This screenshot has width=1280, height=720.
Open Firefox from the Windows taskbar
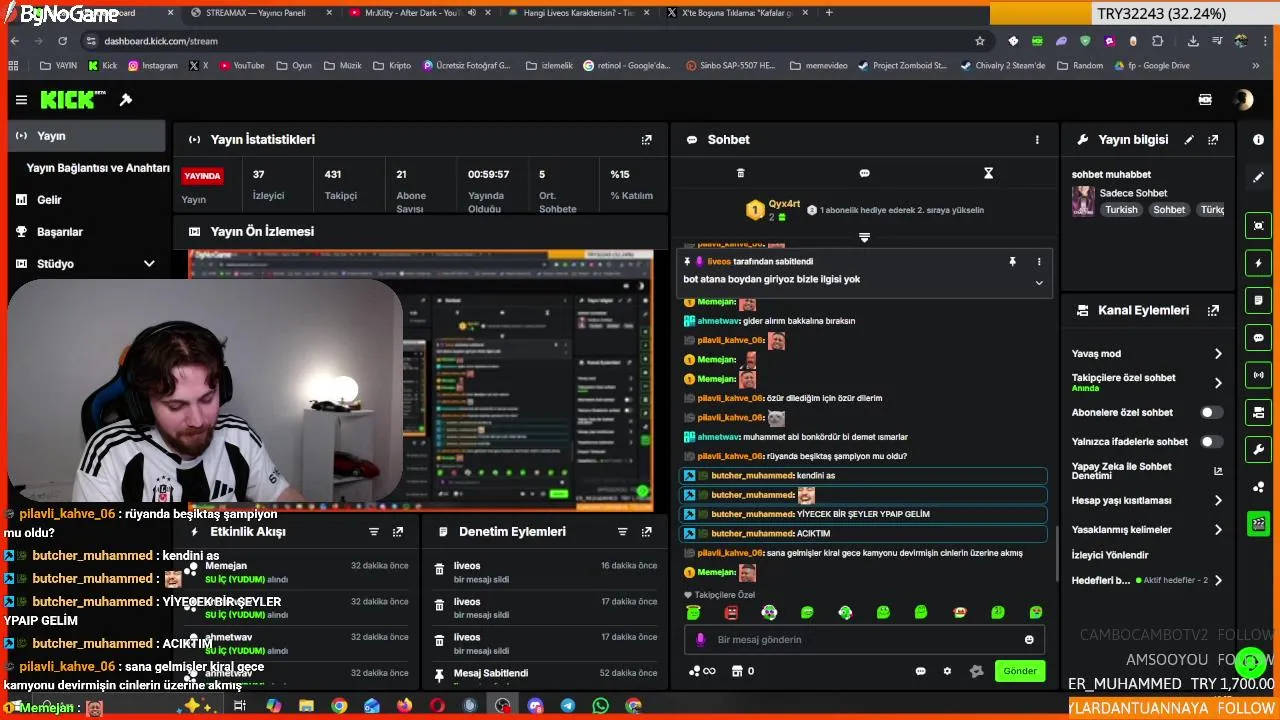[404, 706]
